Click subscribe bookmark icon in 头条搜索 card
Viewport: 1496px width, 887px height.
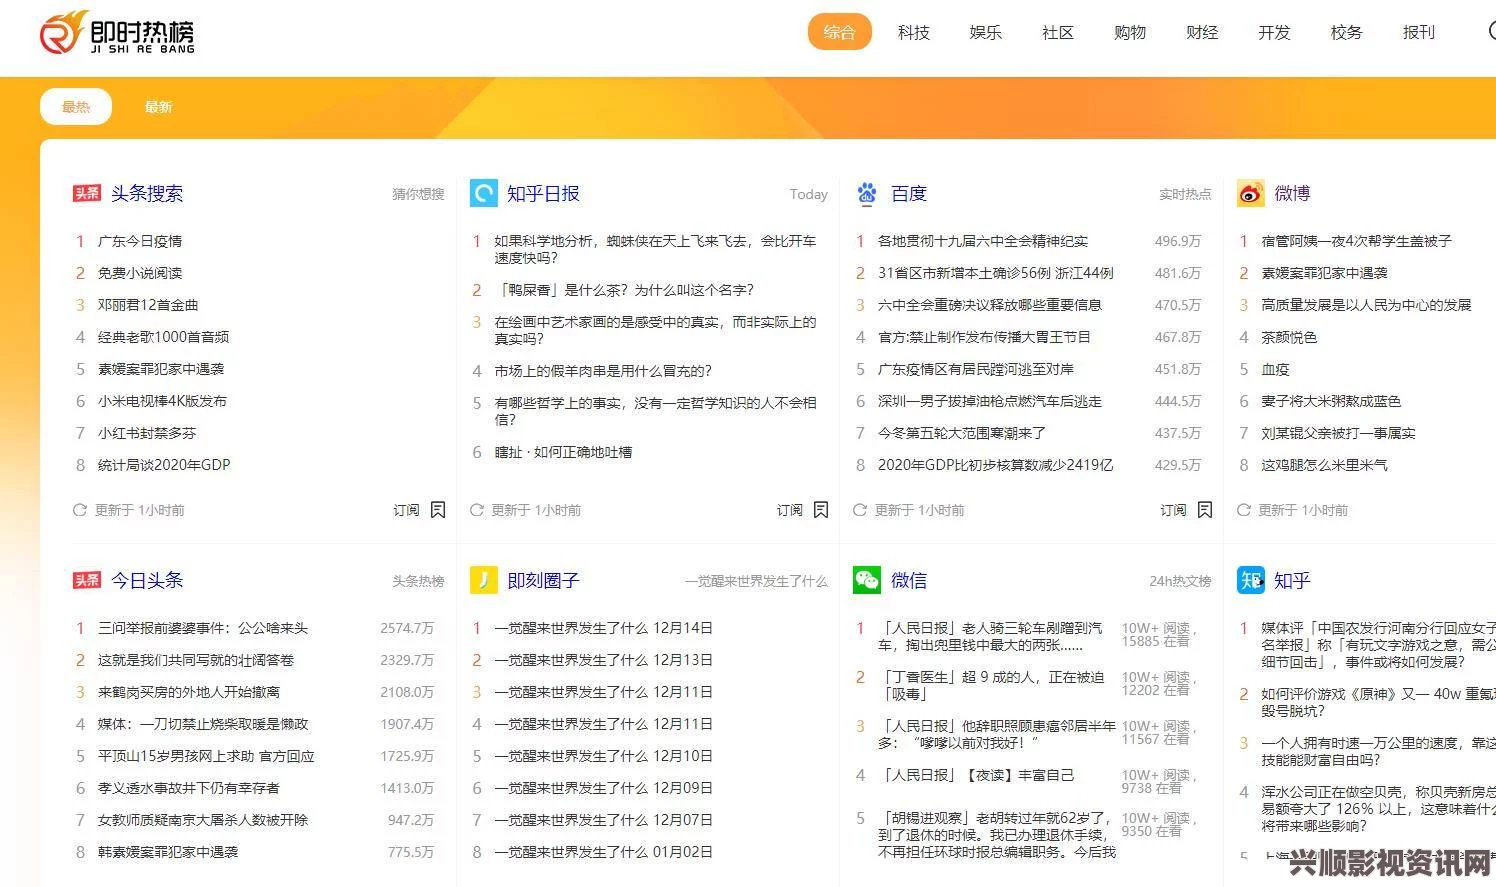click(438, 510)
